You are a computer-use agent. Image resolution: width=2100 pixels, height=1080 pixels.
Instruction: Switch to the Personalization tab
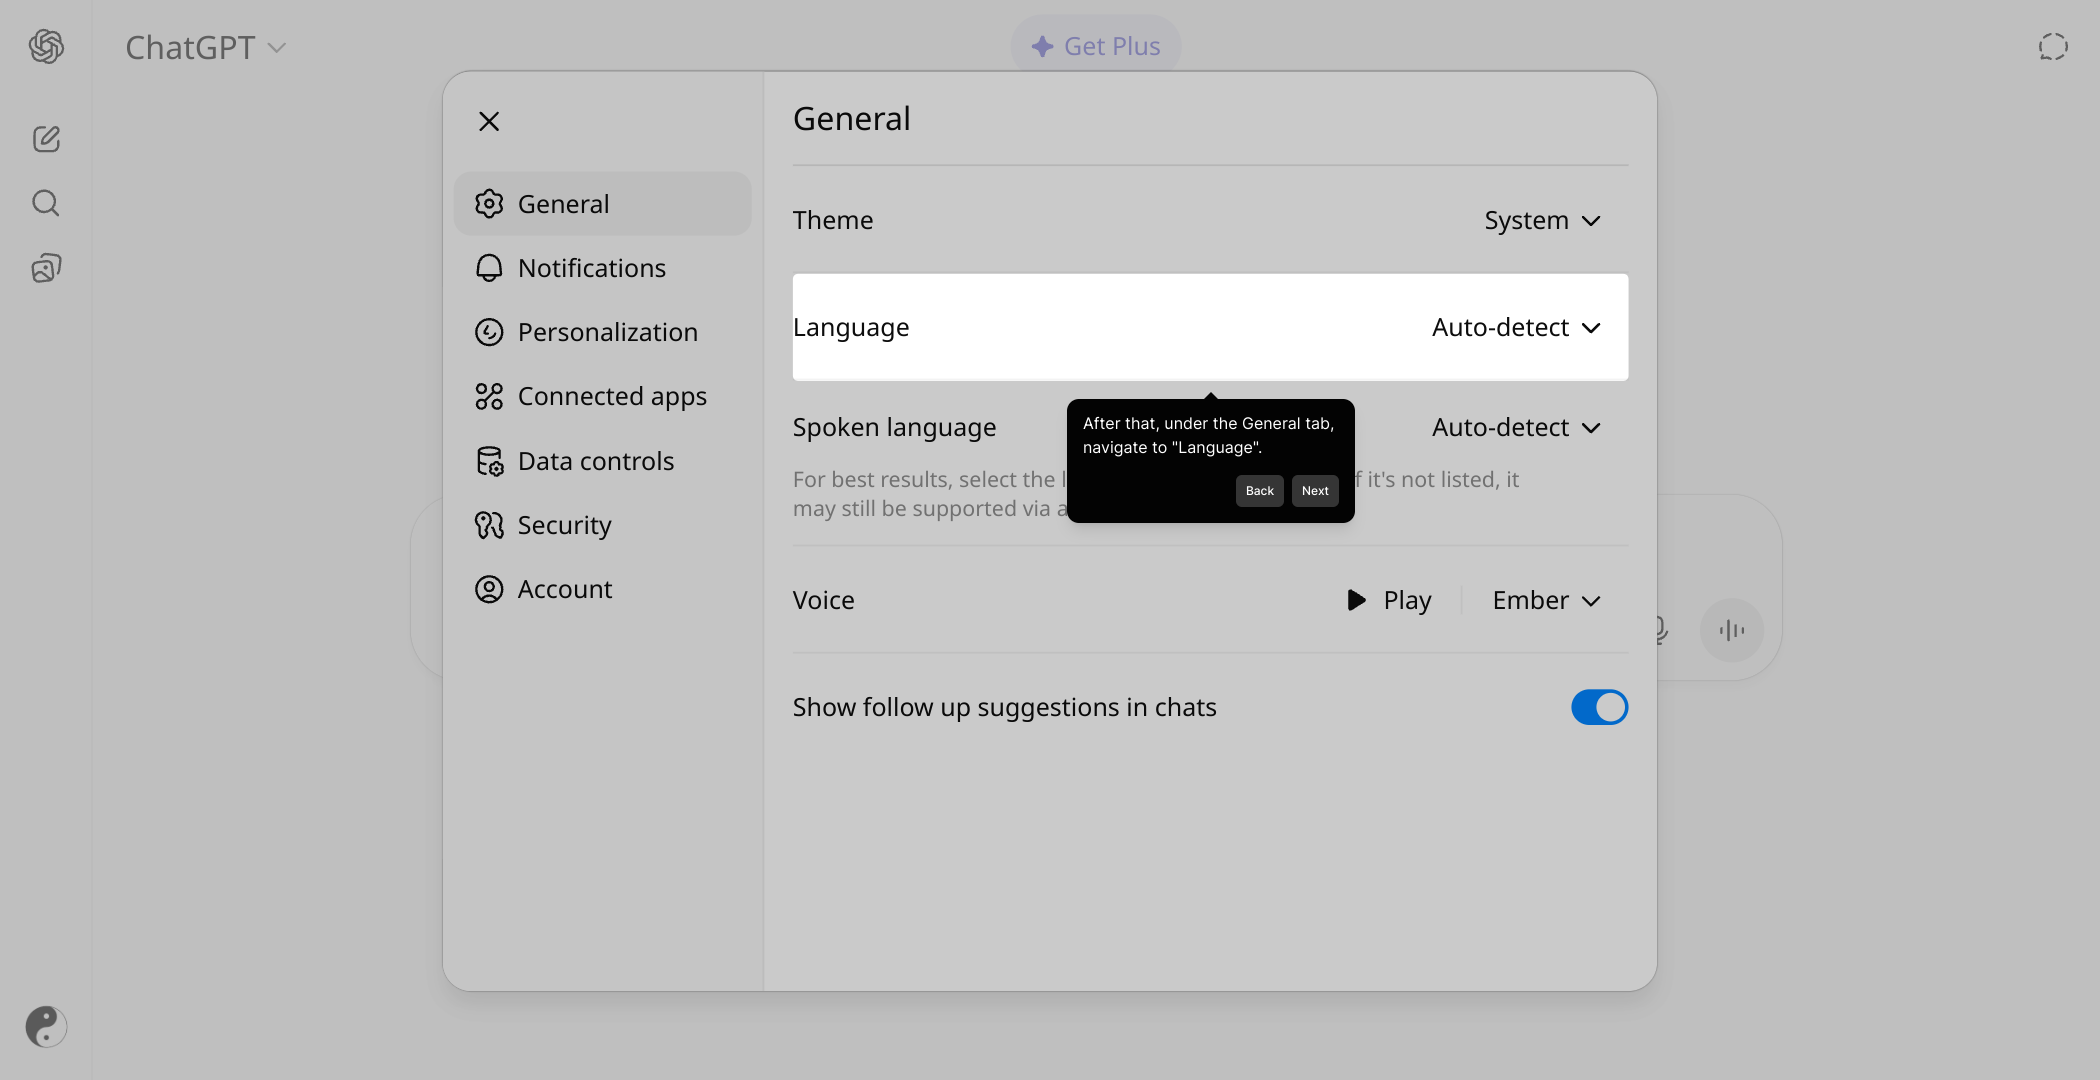pyautogui.click(x=602, y=332)
